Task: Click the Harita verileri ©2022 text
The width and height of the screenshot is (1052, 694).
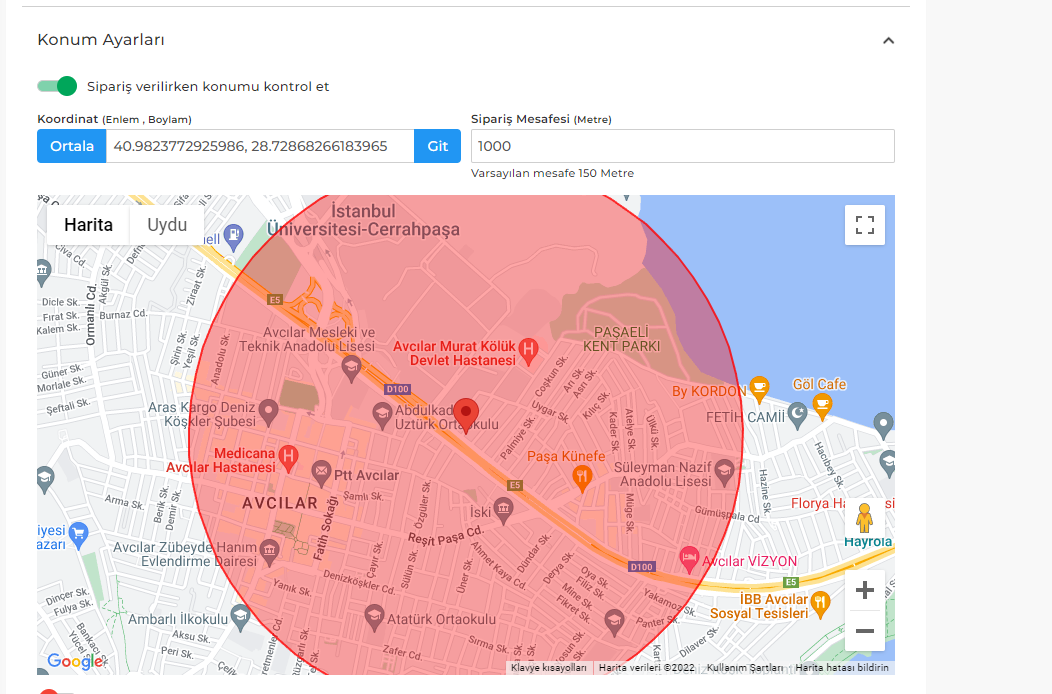Action: 647,668
